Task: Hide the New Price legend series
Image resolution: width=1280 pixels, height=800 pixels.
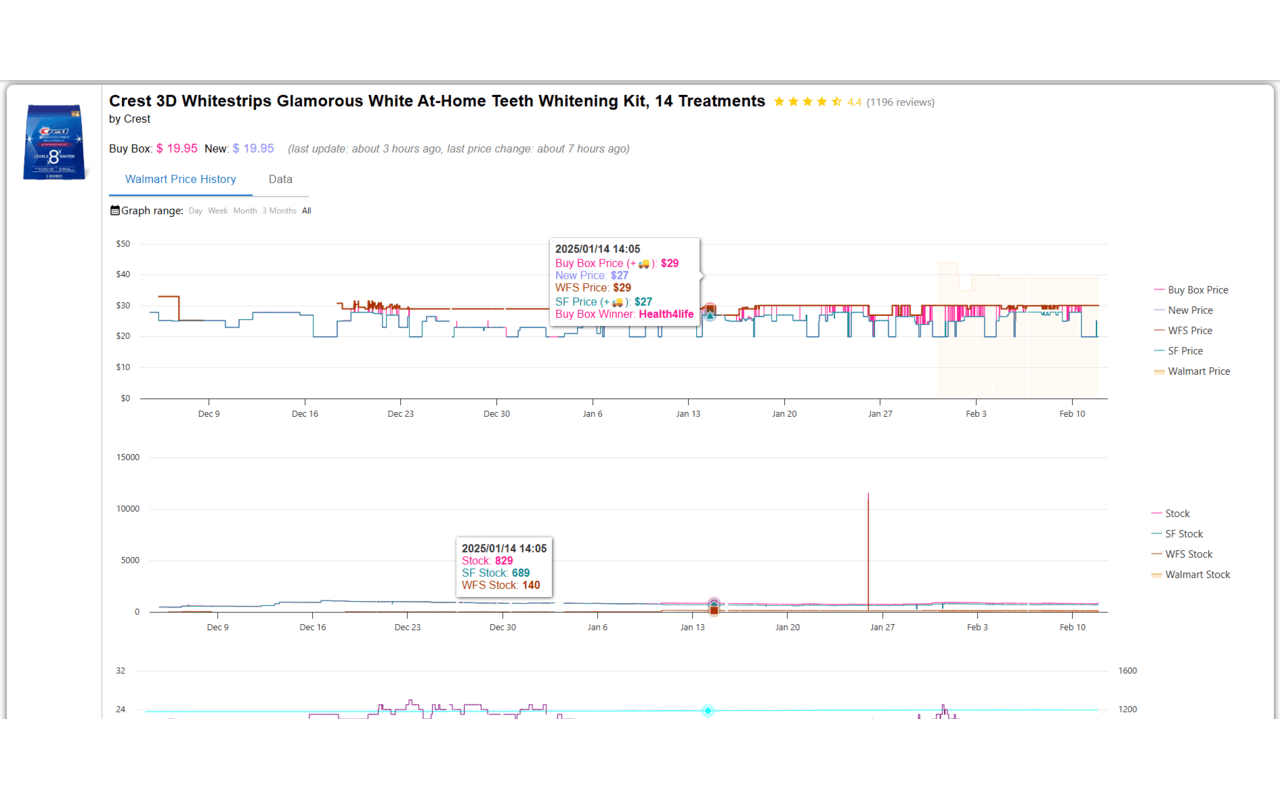Action: pyautogui.click(x=1183, y=310)
